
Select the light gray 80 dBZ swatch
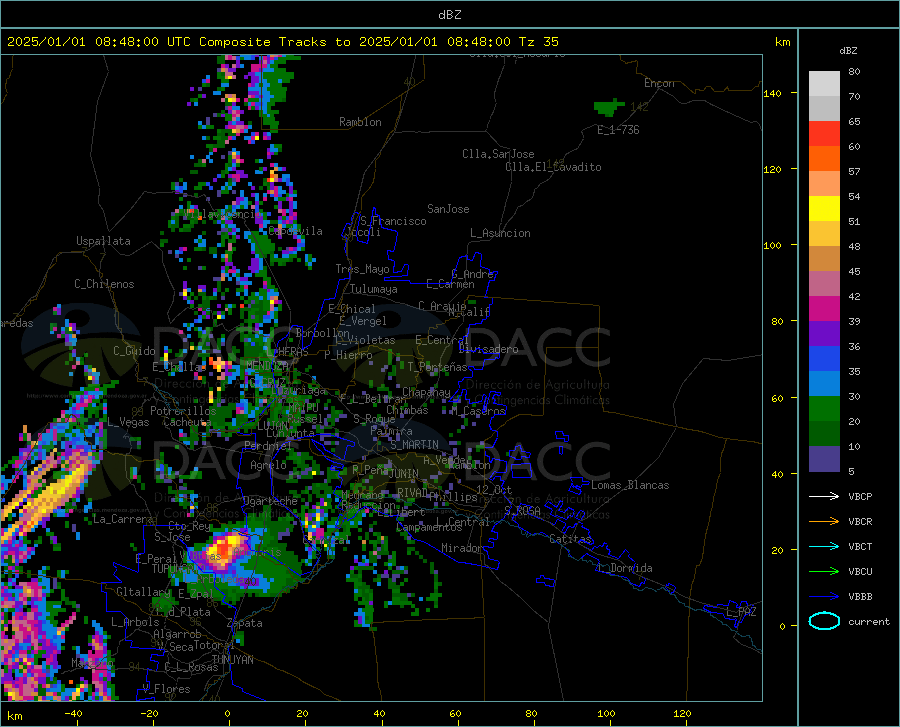tap(824, 84)
